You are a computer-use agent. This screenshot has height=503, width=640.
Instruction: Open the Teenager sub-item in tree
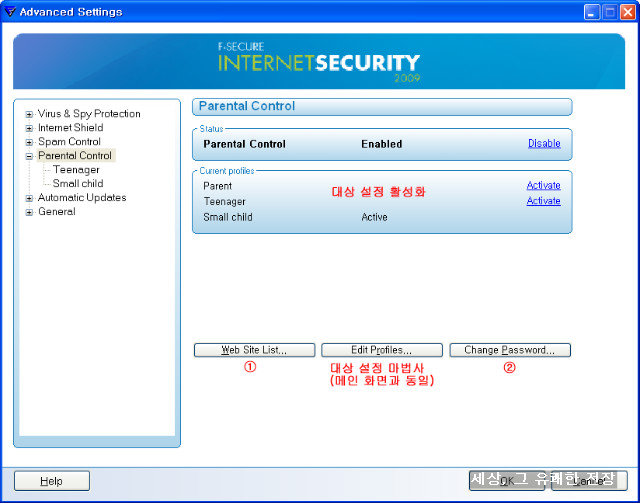(76, 169)
